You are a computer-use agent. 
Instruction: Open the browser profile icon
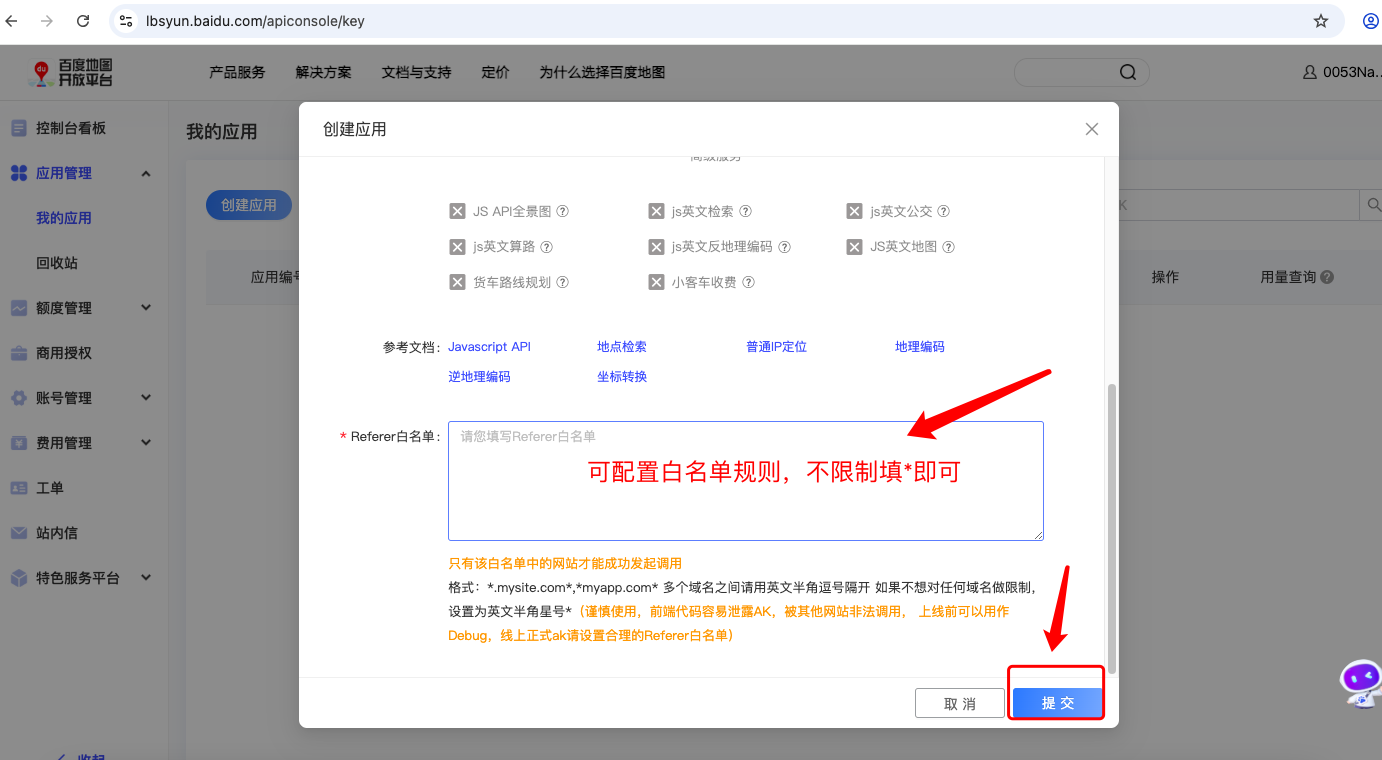(1370, 20)
